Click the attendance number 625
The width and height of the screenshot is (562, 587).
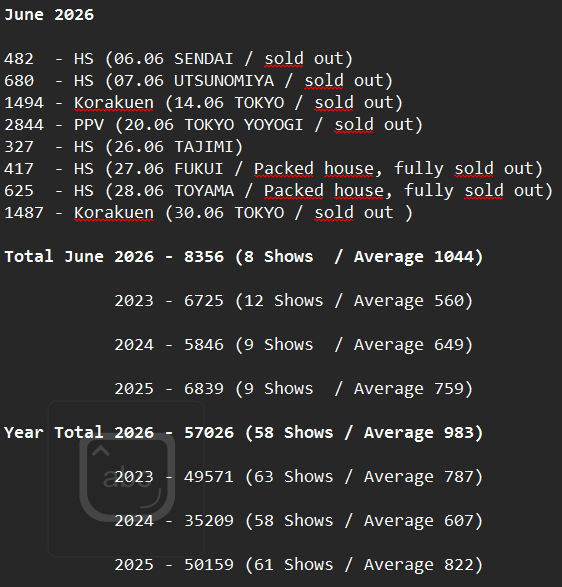tap(19, 191)
